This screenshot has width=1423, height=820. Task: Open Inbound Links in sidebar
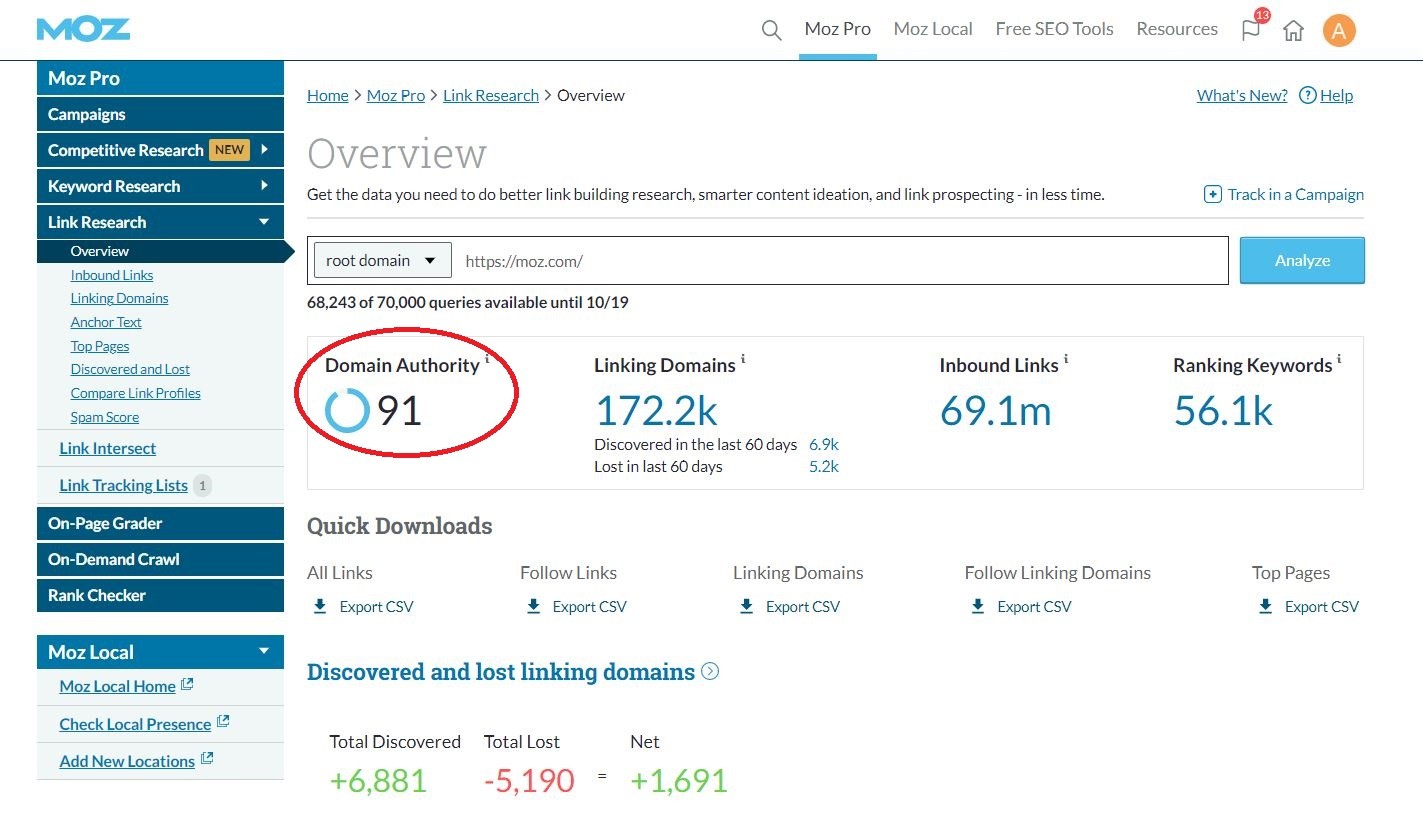[112, 275]
